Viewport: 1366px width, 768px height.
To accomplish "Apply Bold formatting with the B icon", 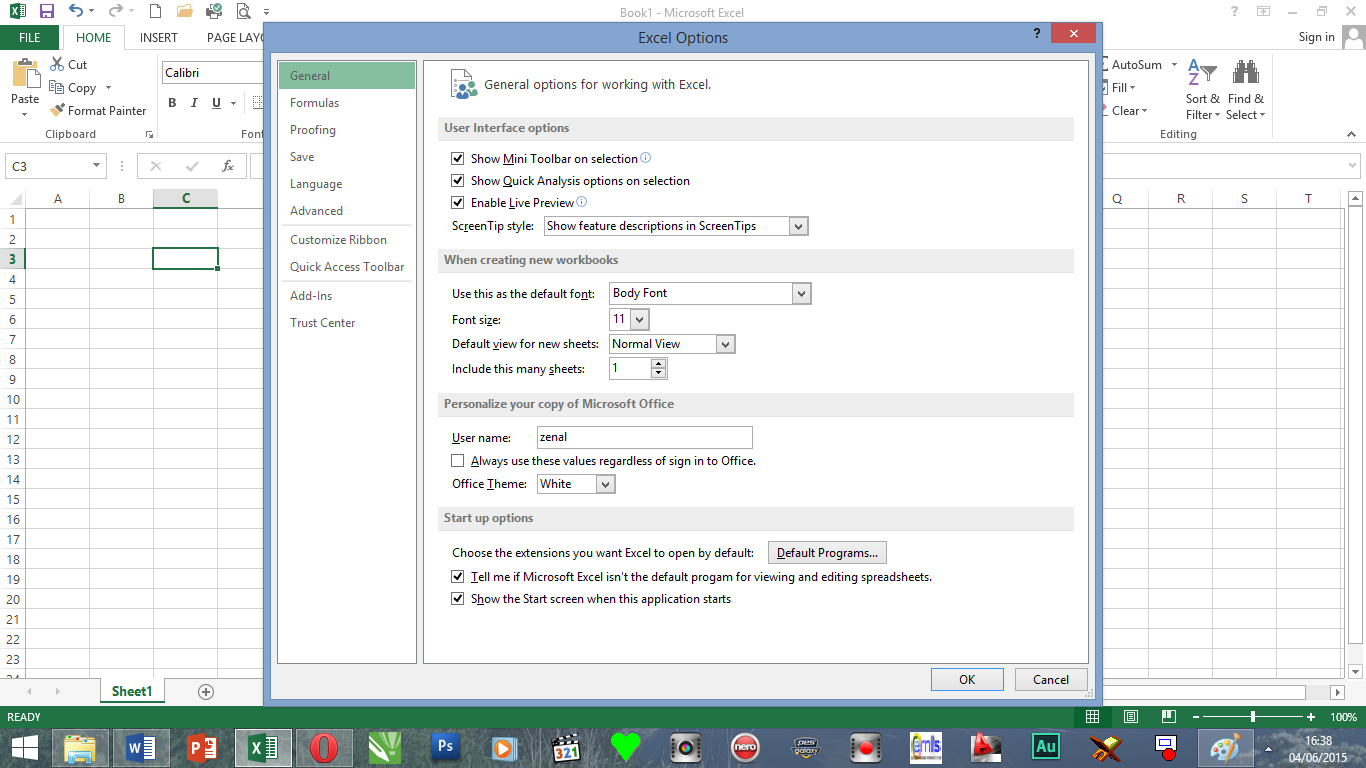I will [172, 103].
